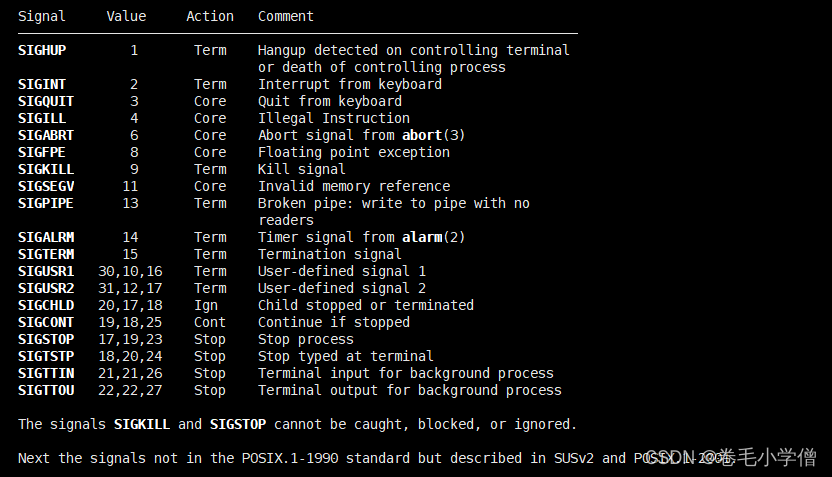Select the SIGINT row label
Viewport: 832px width, 477px height.
42,84
